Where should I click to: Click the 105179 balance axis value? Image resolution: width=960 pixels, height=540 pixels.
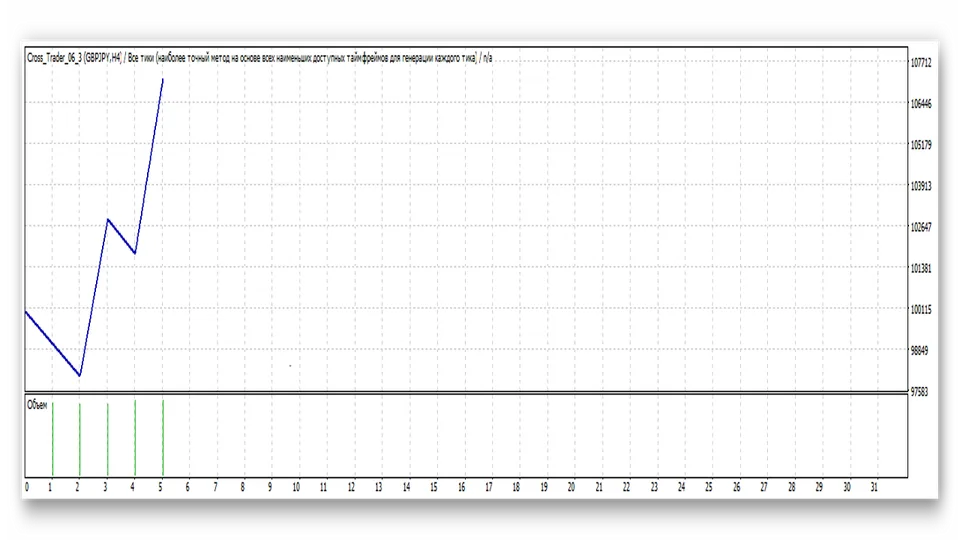point(921,145)
